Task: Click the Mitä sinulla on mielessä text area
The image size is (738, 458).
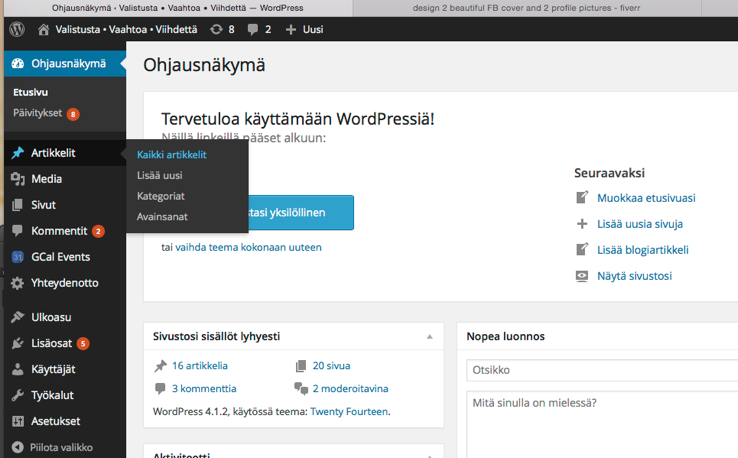Action: click(602, 424)
